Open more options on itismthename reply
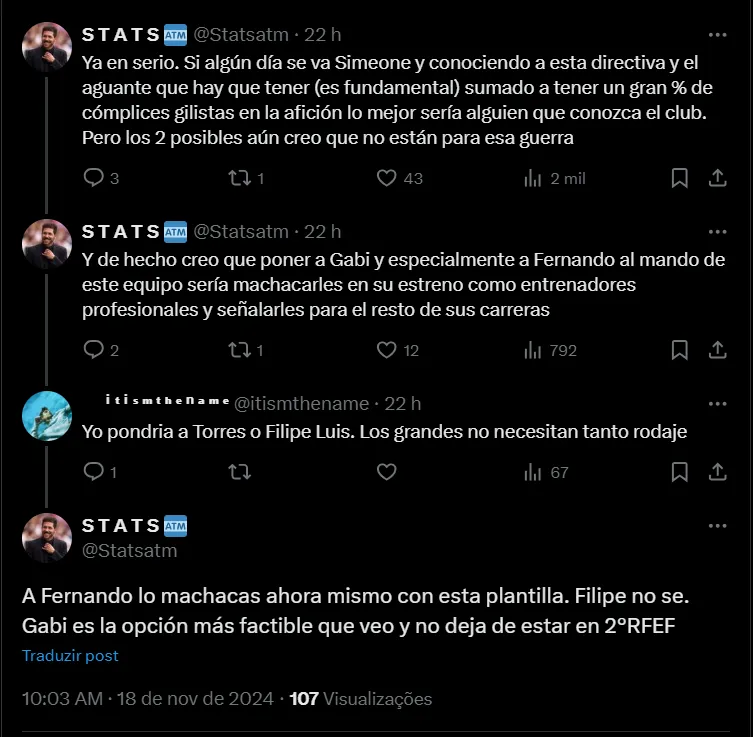Viewport: 753px width, 737px height. pos(717,403)
